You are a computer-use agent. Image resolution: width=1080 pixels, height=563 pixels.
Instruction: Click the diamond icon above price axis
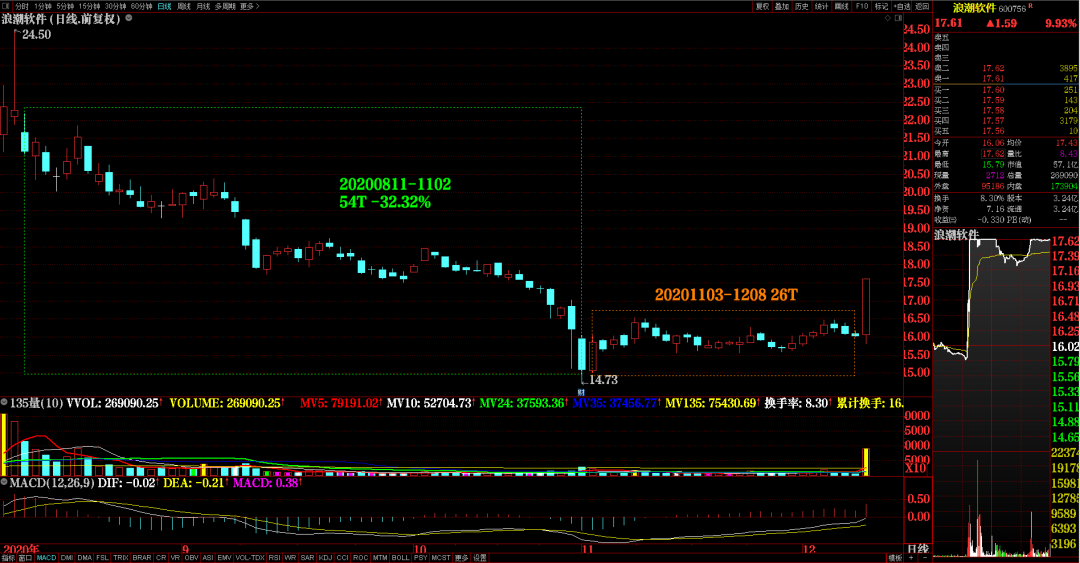tap(888, 18)
